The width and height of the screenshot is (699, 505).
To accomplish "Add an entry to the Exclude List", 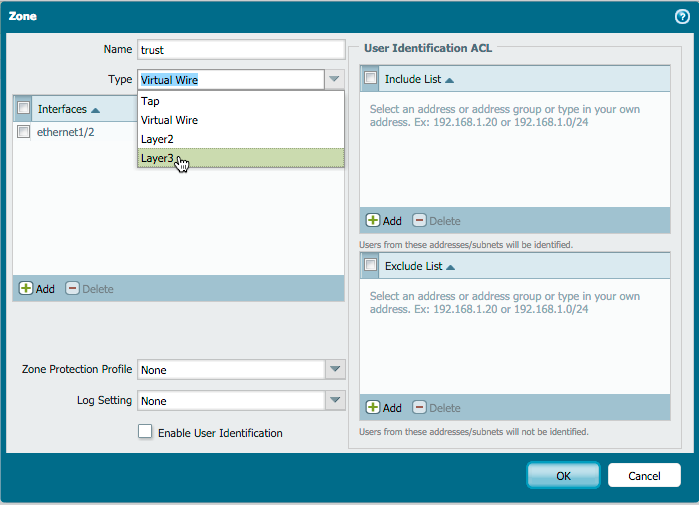I will click(x=384, y=407).
